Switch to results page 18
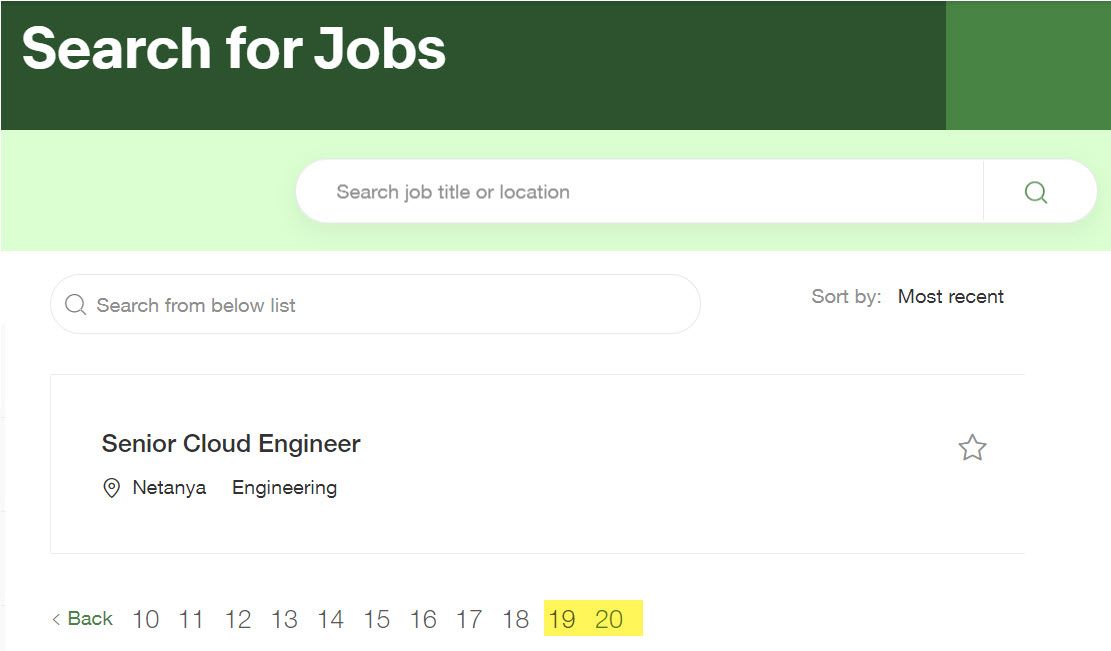The height and width of the screenshot is (651, 1111). click(516, 620)
